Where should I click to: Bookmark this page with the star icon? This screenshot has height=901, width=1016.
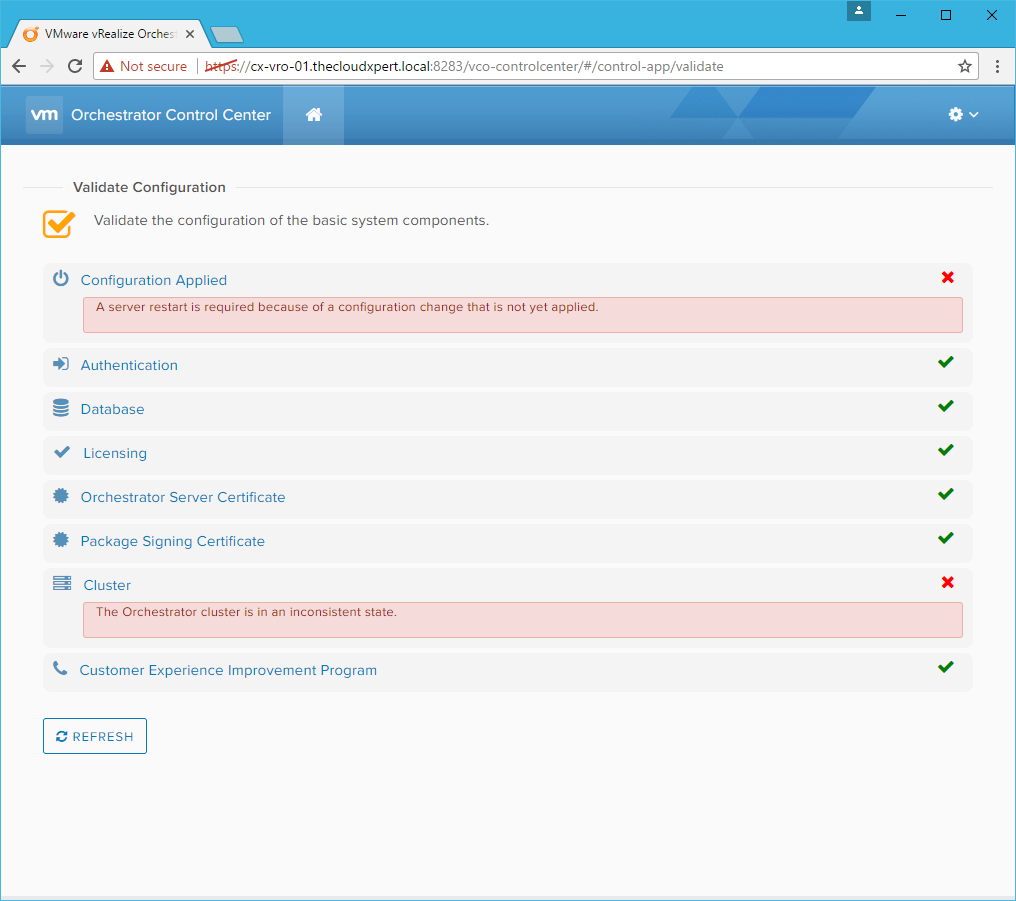tap(964, 66)
